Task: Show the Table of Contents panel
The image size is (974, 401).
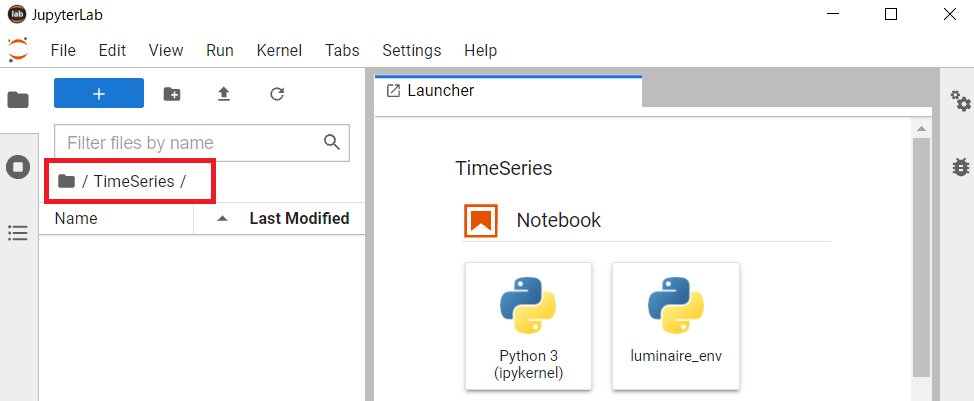Action: tap(18, 233)
